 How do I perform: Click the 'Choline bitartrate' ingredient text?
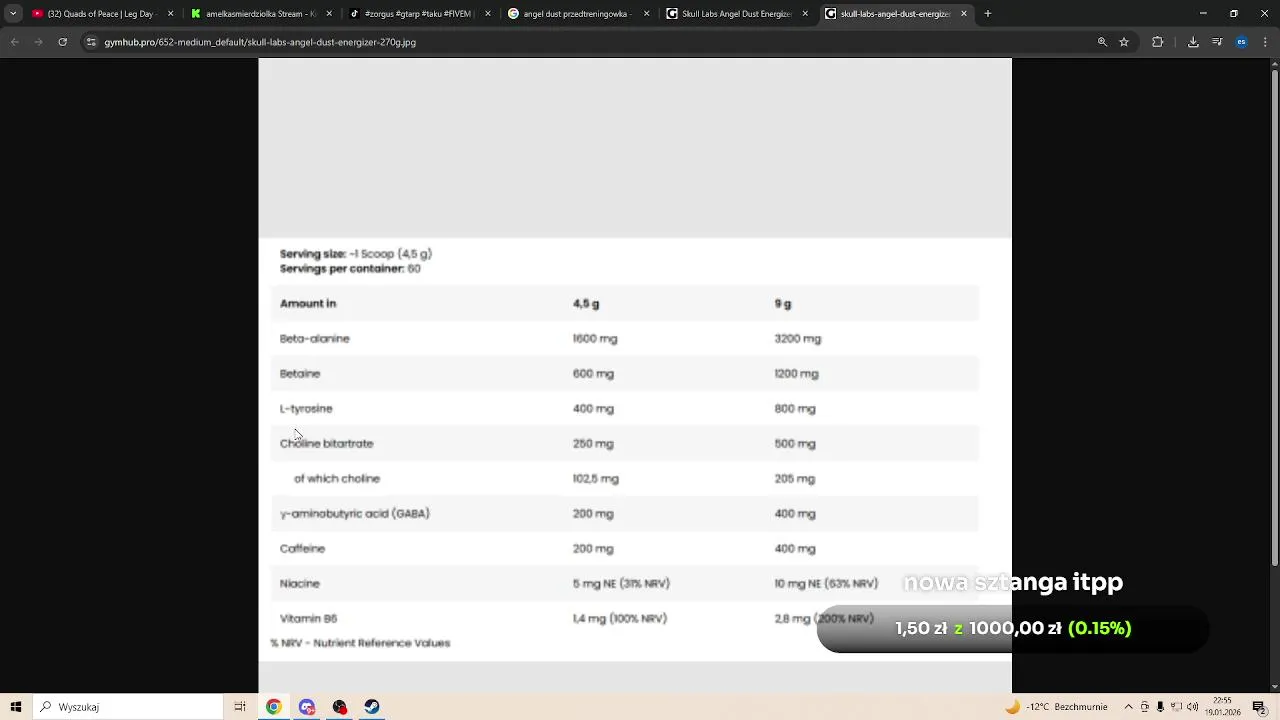pyautogui.click(x=326, y=444)
